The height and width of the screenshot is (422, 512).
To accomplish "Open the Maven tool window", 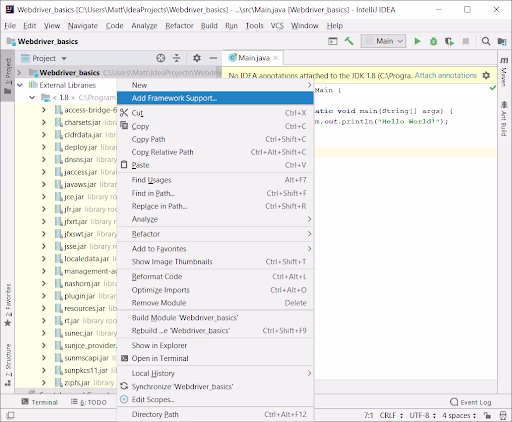I will click(504, 72).
